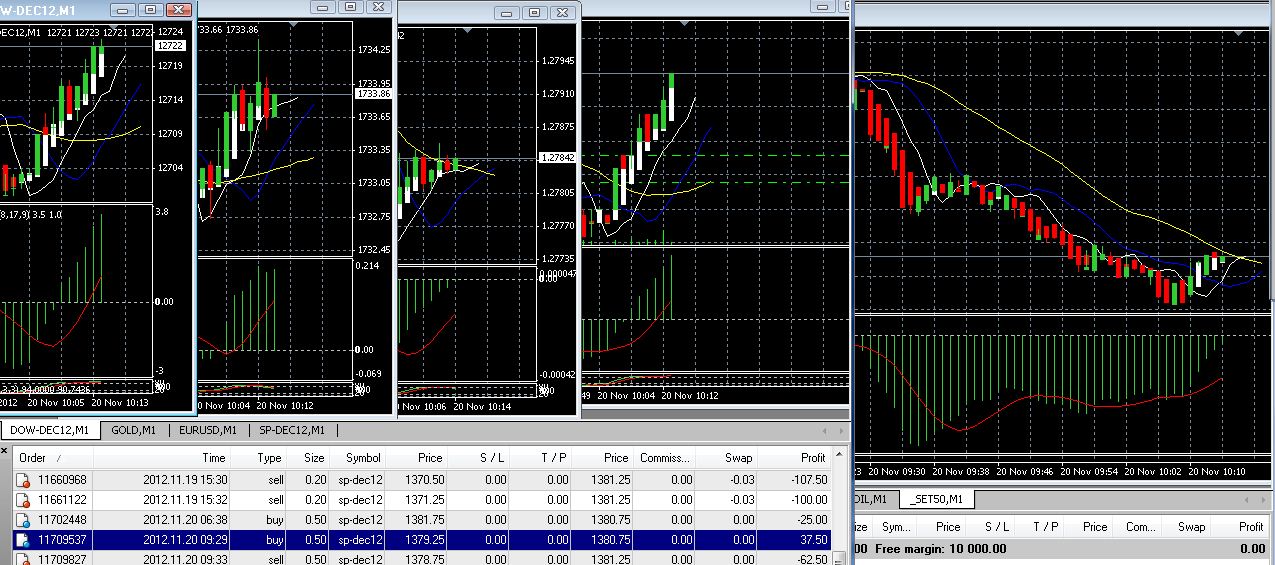Select the _SET50,M1 tab in the right window
The image size is (1275, 565).
point(937,499)
